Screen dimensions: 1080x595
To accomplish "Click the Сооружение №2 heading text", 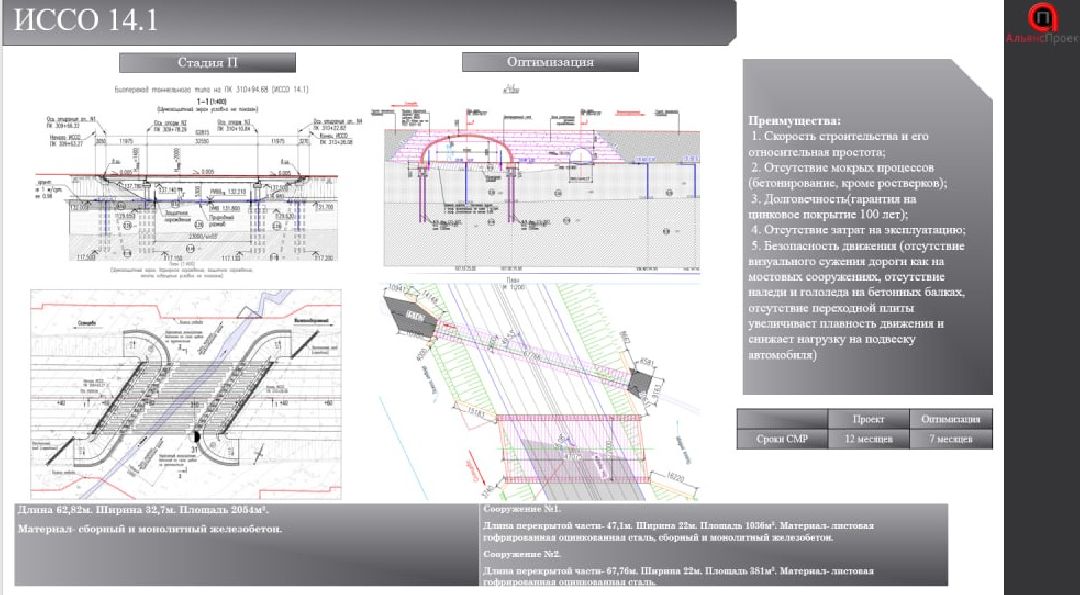I will [519, 553].
